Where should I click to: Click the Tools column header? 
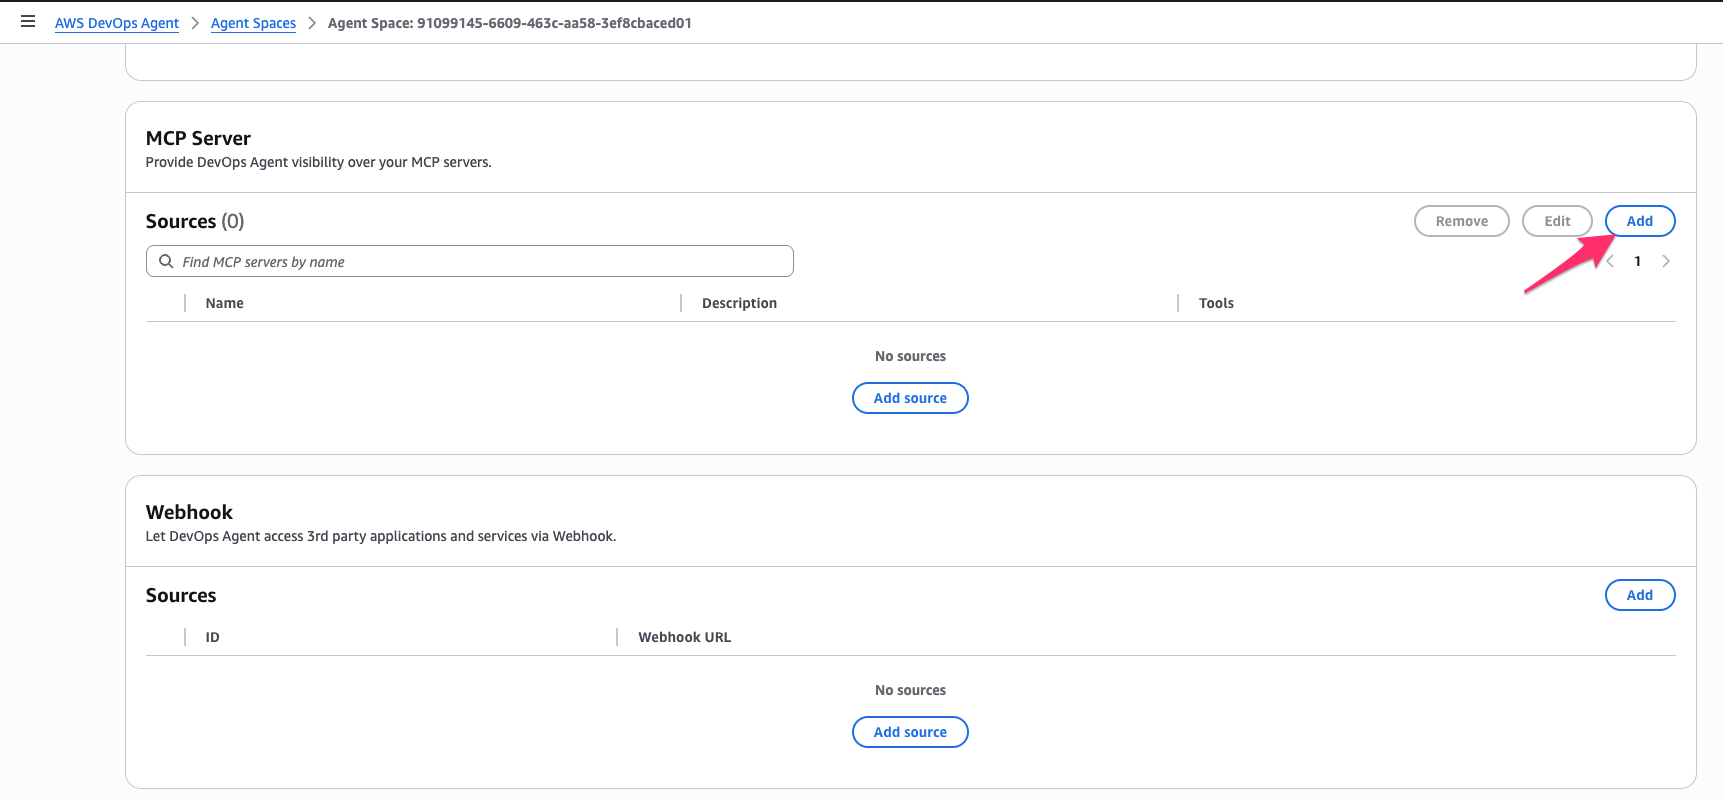1216,303
